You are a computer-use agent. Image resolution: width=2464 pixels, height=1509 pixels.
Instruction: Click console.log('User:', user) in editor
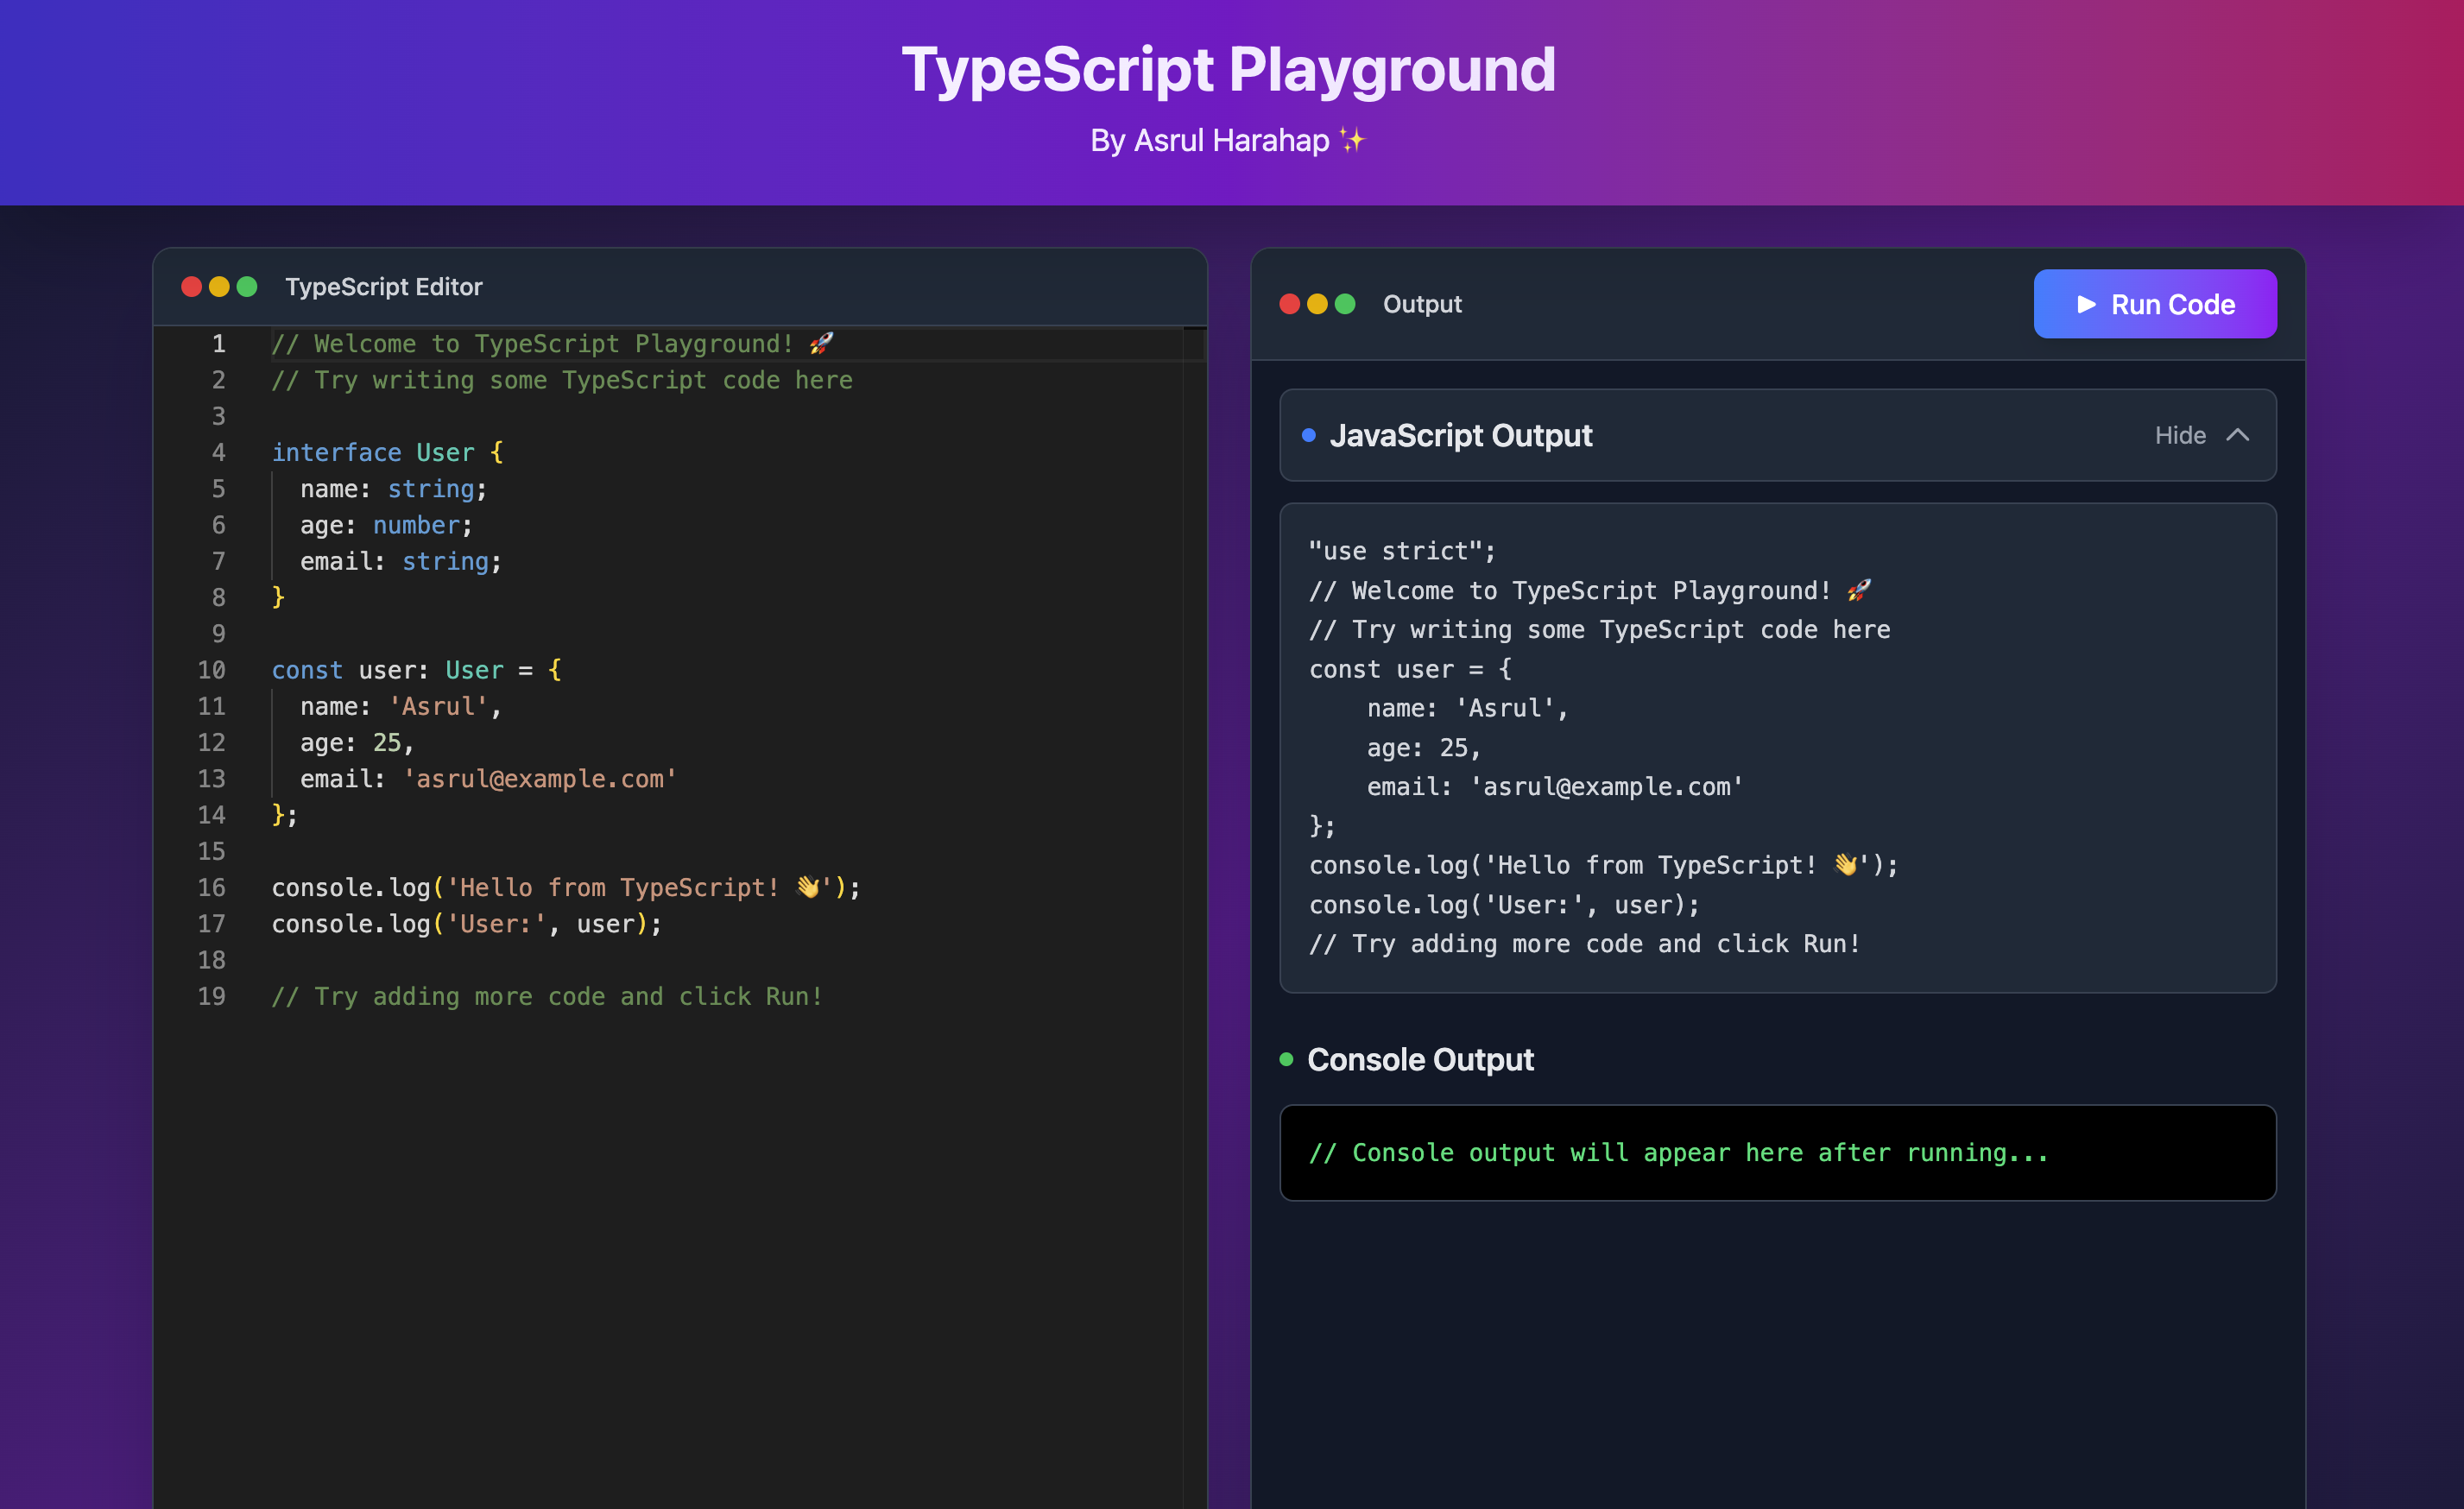(x=466, y=923)
